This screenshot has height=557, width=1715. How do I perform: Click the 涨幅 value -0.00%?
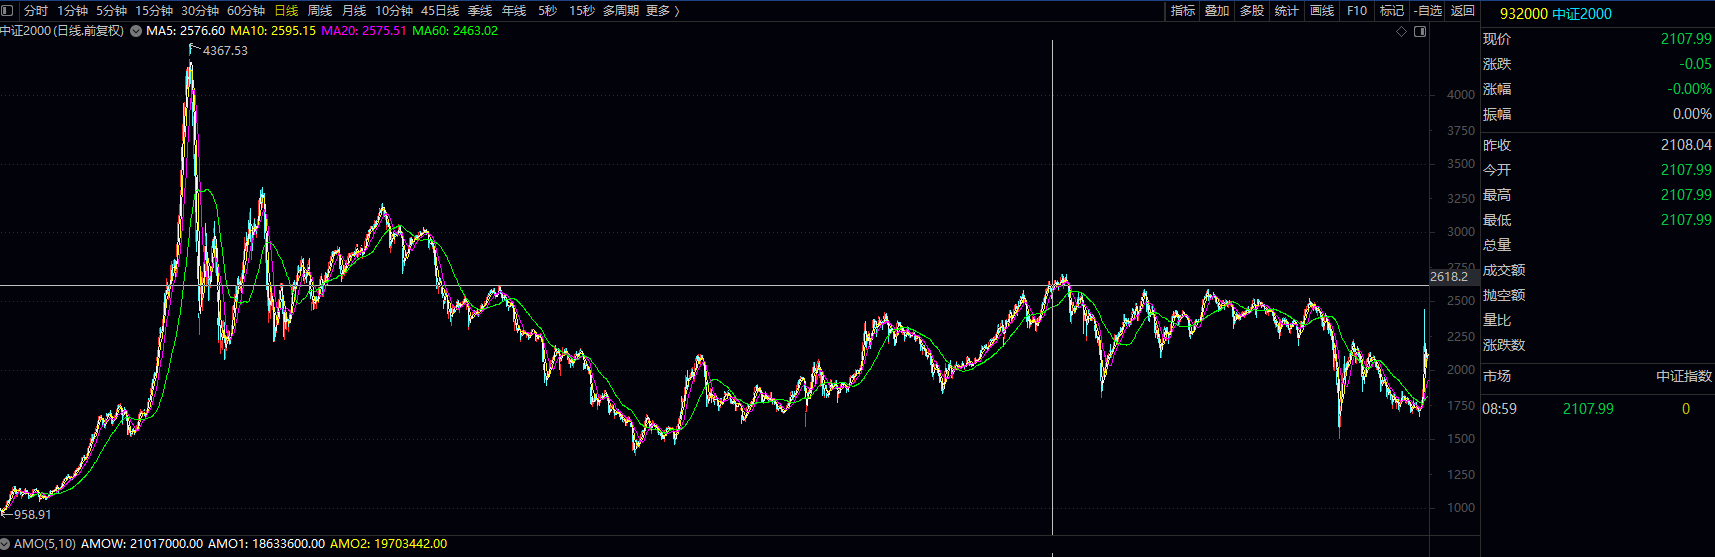[1689, 89]
